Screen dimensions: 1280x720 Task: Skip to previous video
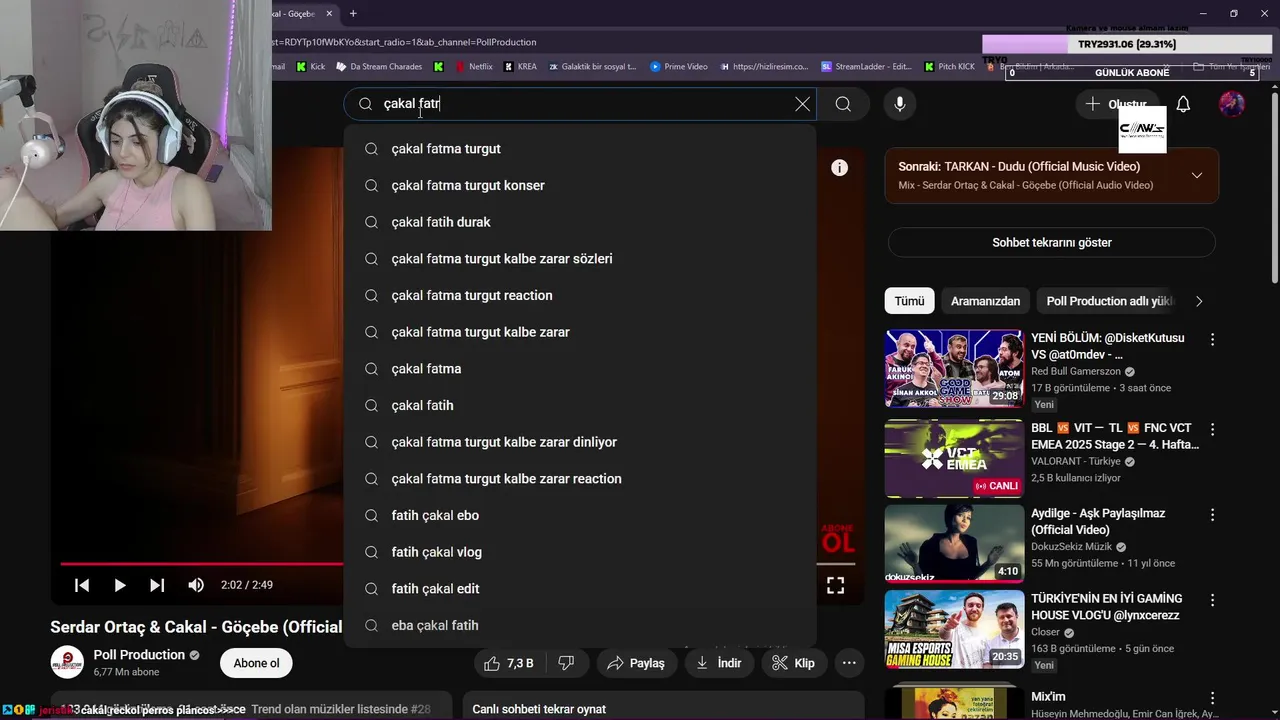(x=82, y=585)
